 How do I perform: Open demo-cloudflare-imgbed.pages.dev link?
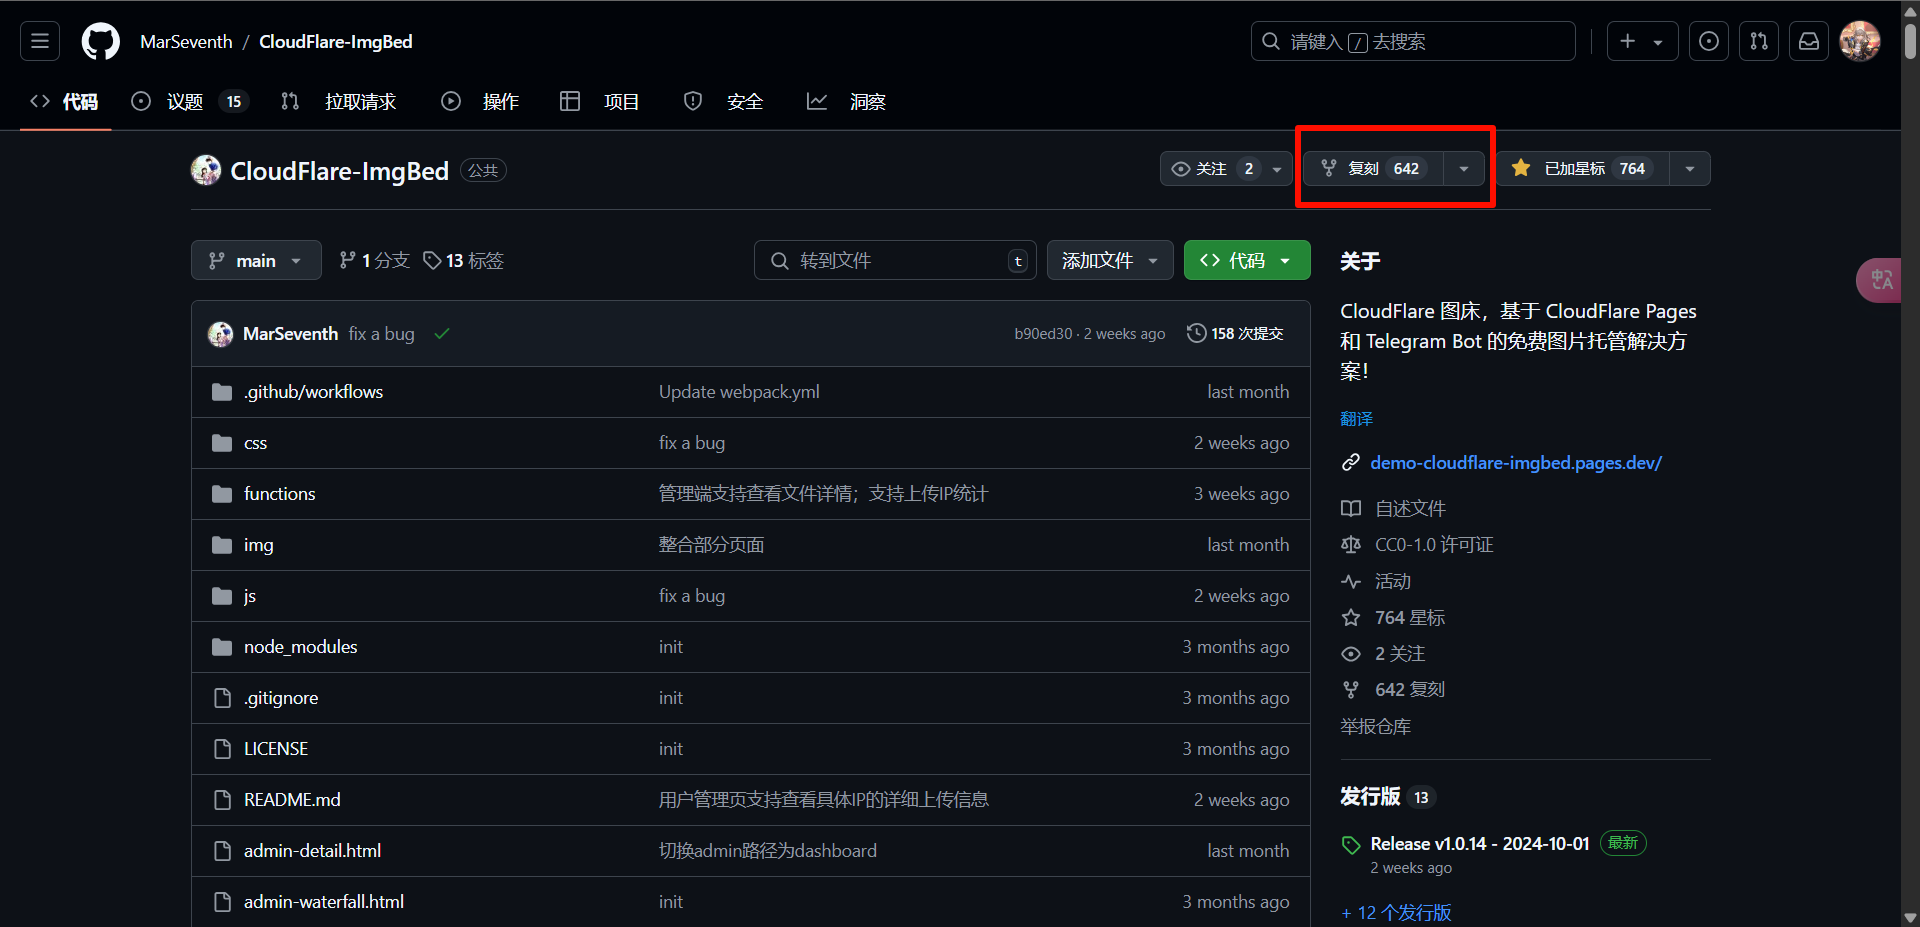(x=1515, y=463)
